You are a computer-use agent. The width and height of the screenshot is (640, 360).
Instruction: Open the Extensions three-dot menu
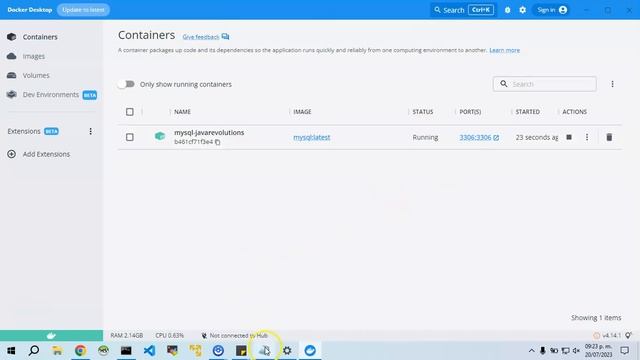click(x=90, y=131)
